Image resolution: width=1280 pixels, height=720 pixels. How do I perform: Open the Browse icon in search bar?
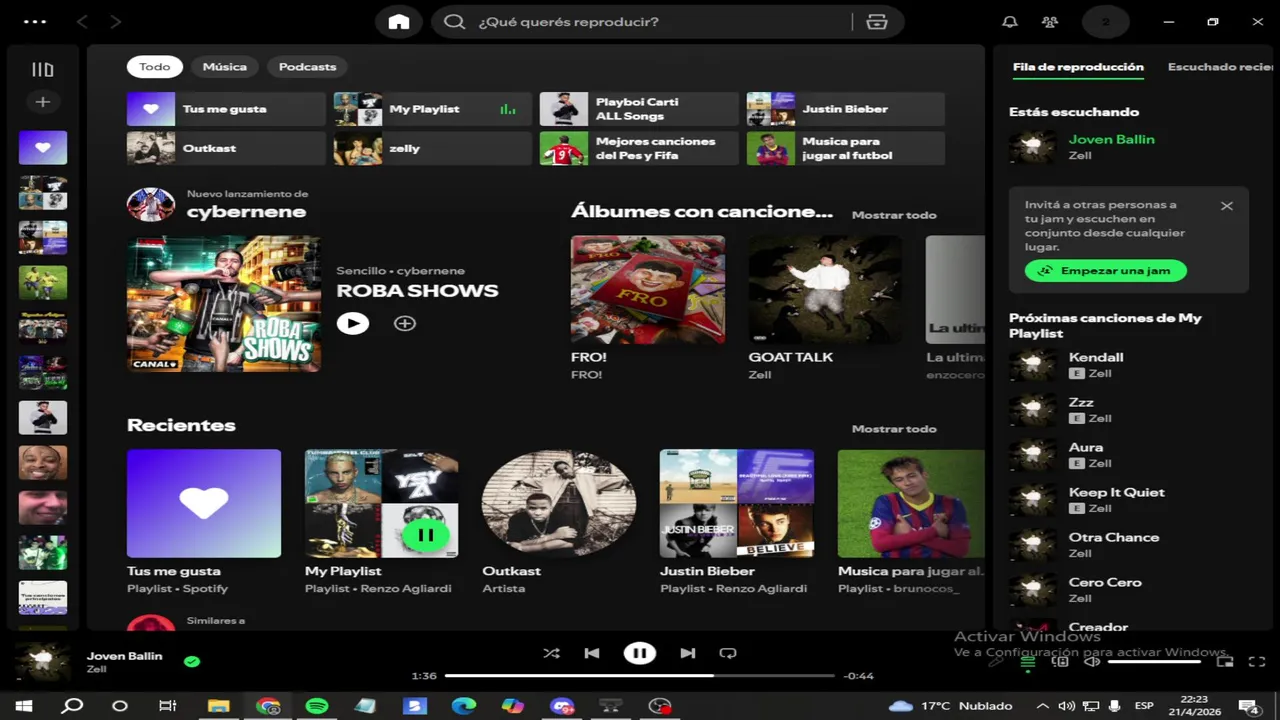[x=877, y=22]
